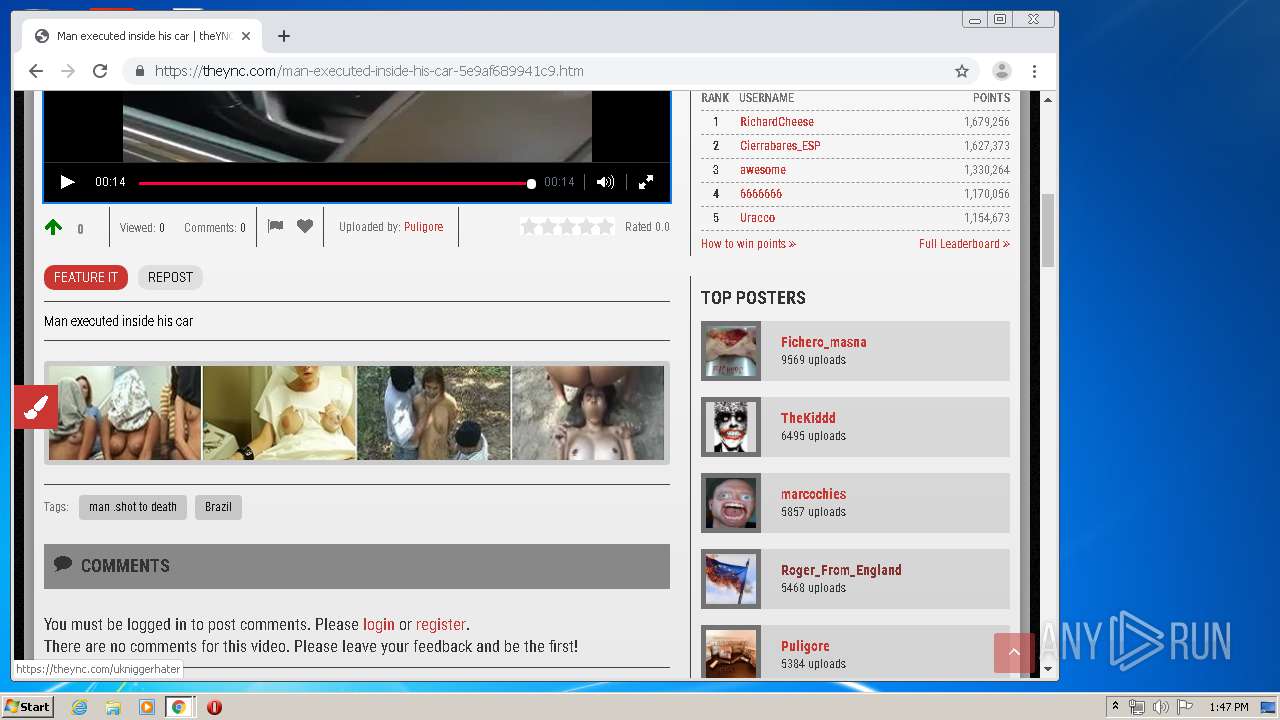Follow the register link

441,624
